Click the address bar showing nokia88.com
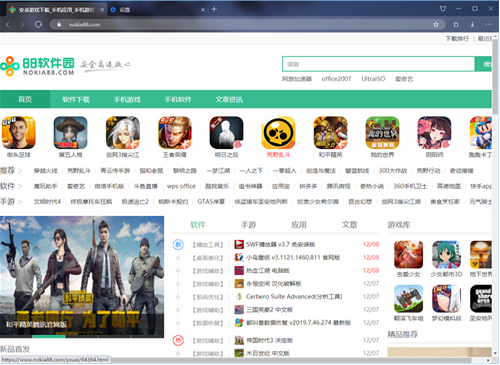The image size is (500, 365). 247,24
